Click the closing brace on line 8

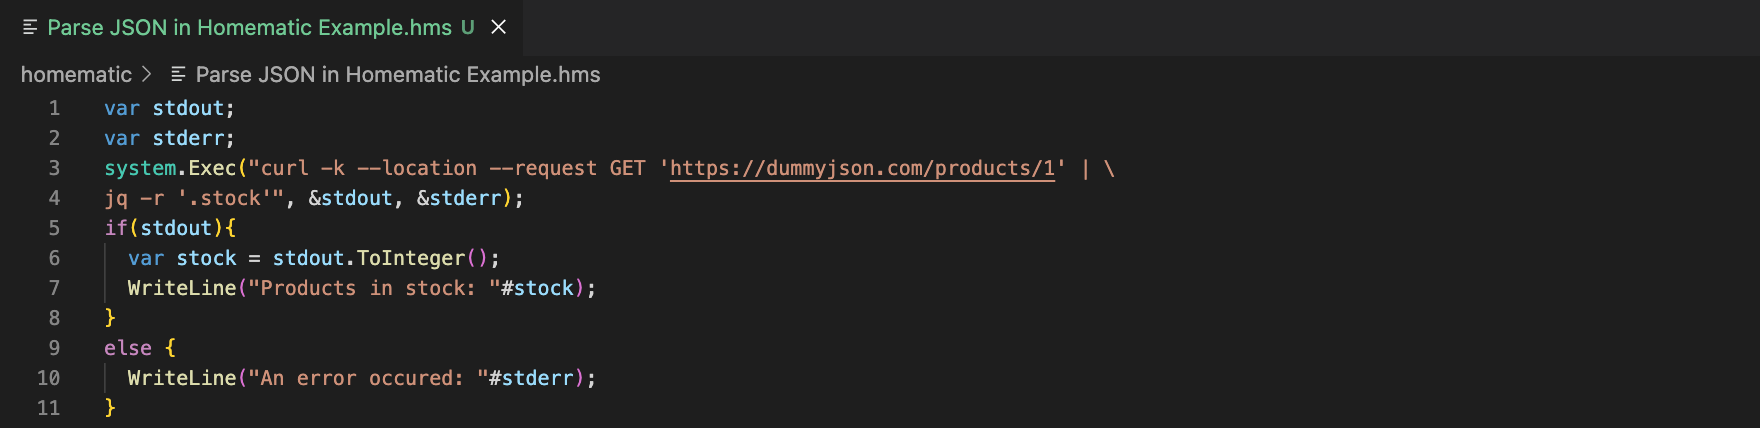tap(110, 318)
